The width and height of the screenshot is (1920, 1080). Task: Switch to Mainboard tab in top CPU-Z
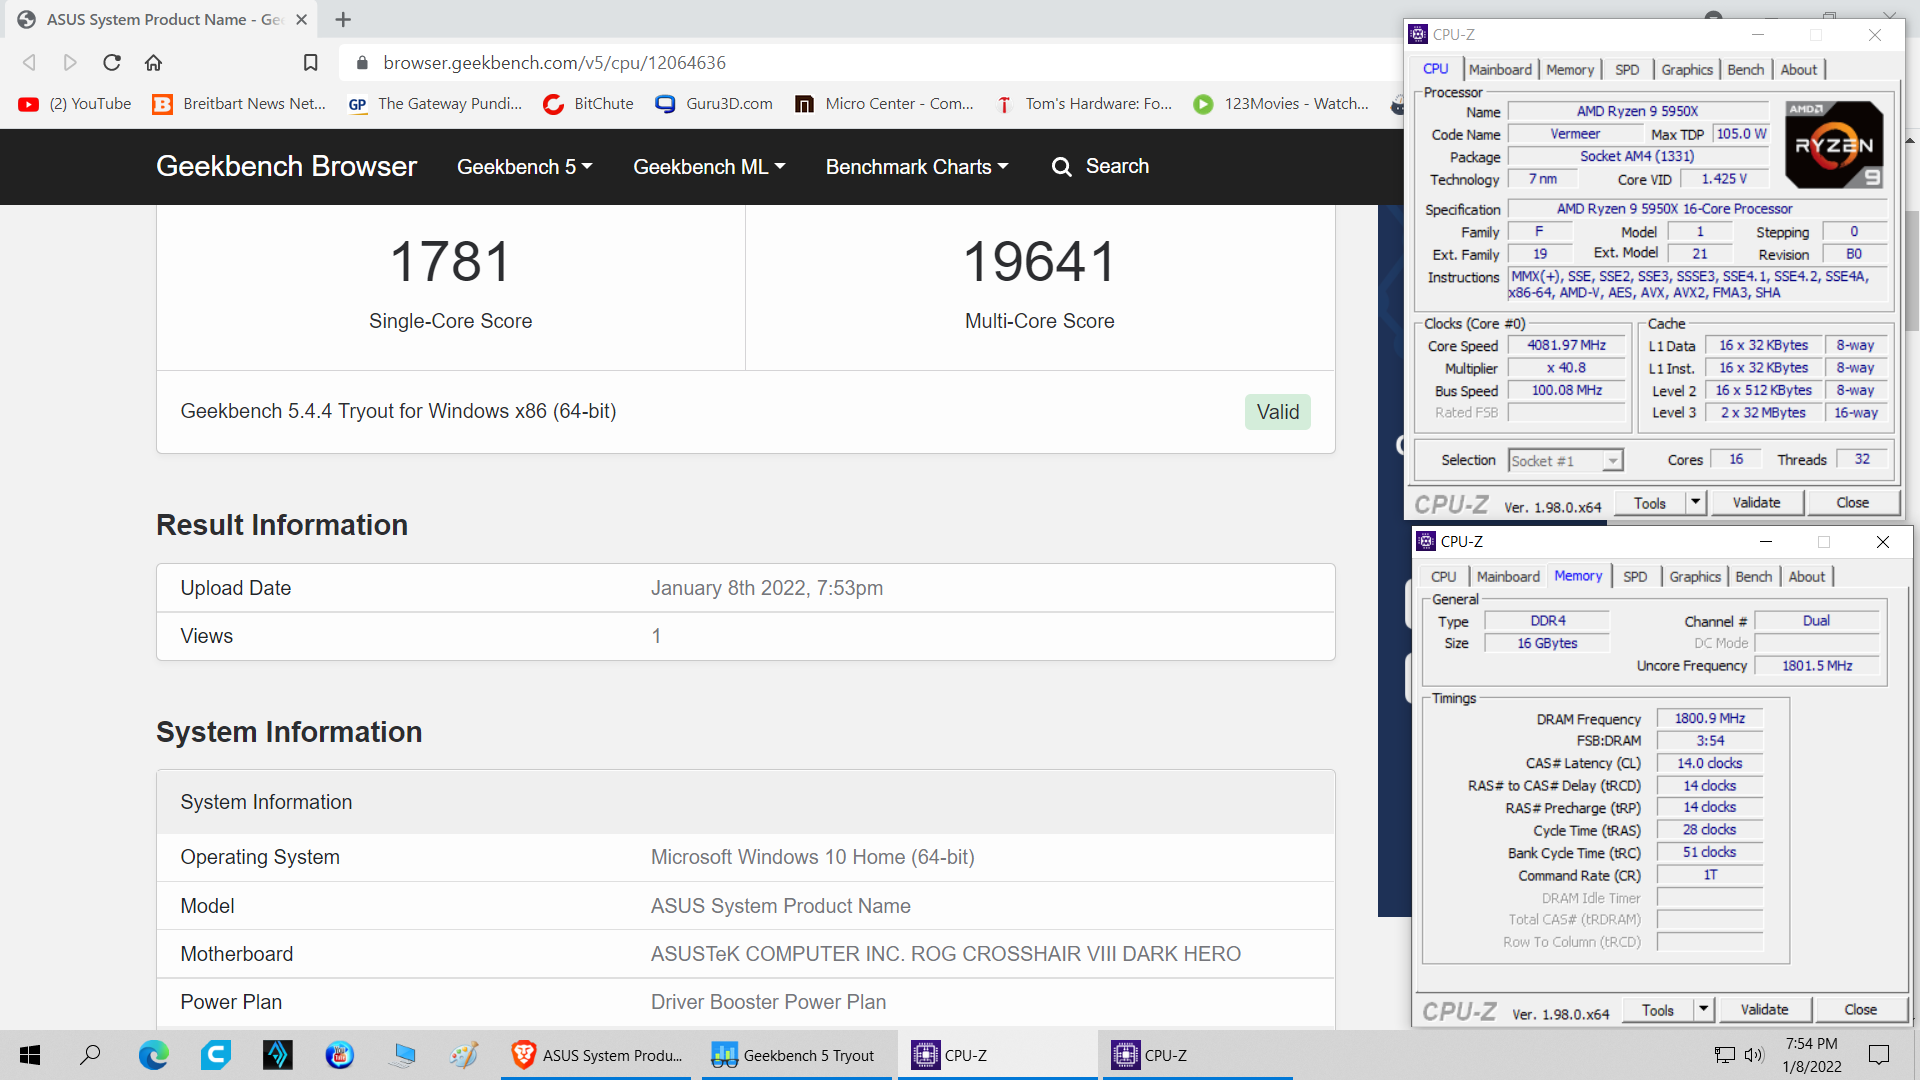pos(1500,70)
